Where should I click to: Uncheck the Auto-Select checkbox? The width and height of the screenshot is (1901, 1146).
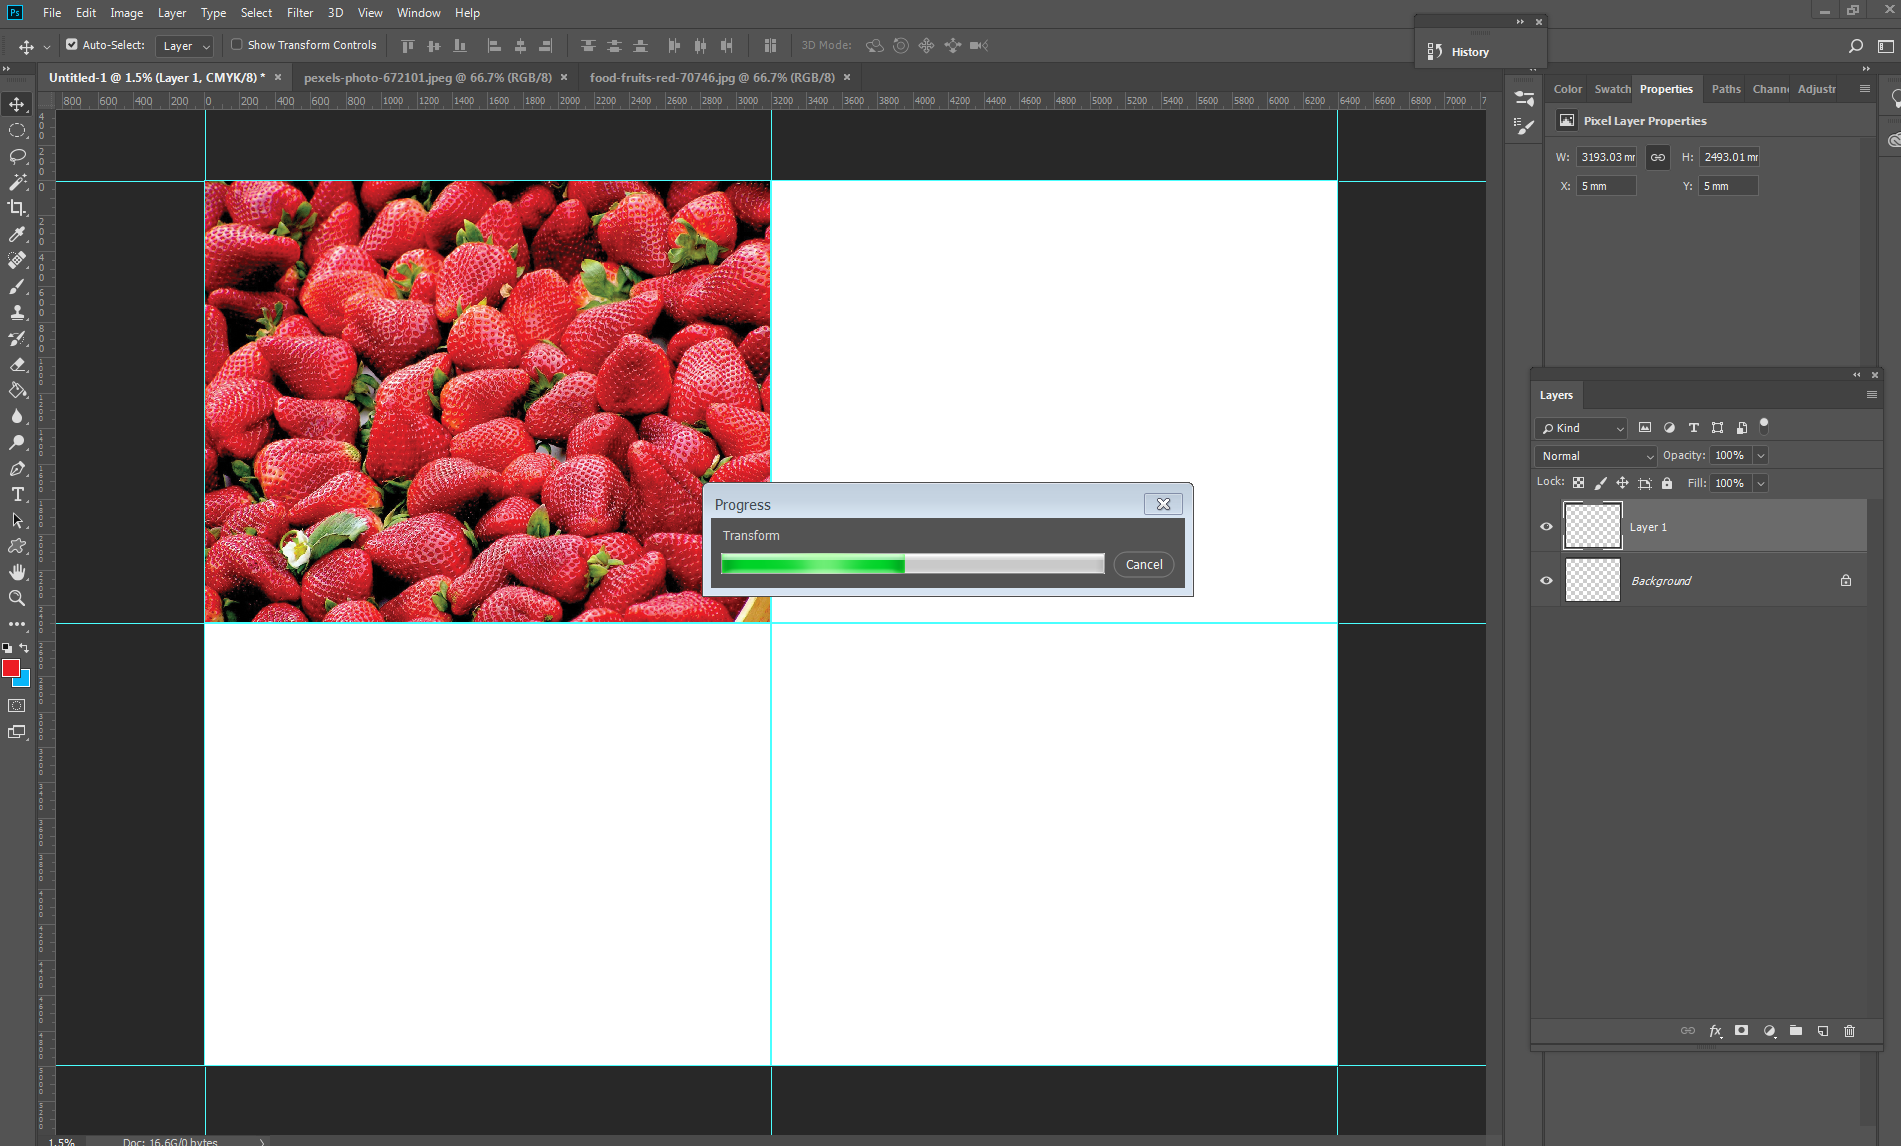72,45
